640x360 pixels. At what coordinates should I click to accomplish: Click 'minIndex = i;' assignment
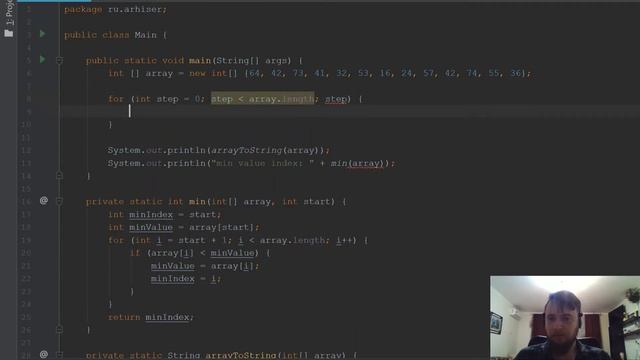click(x=186, y=279)
